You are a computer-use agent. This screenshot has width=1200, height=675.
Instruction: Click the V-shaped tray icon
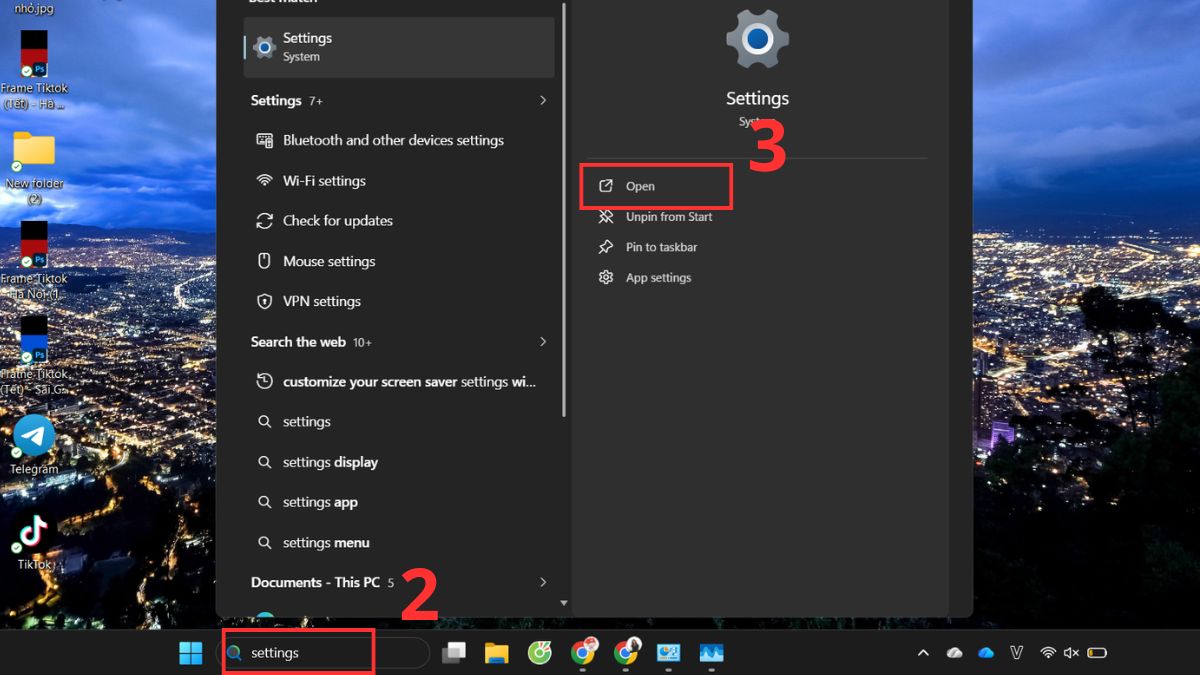coord(1017,653)
